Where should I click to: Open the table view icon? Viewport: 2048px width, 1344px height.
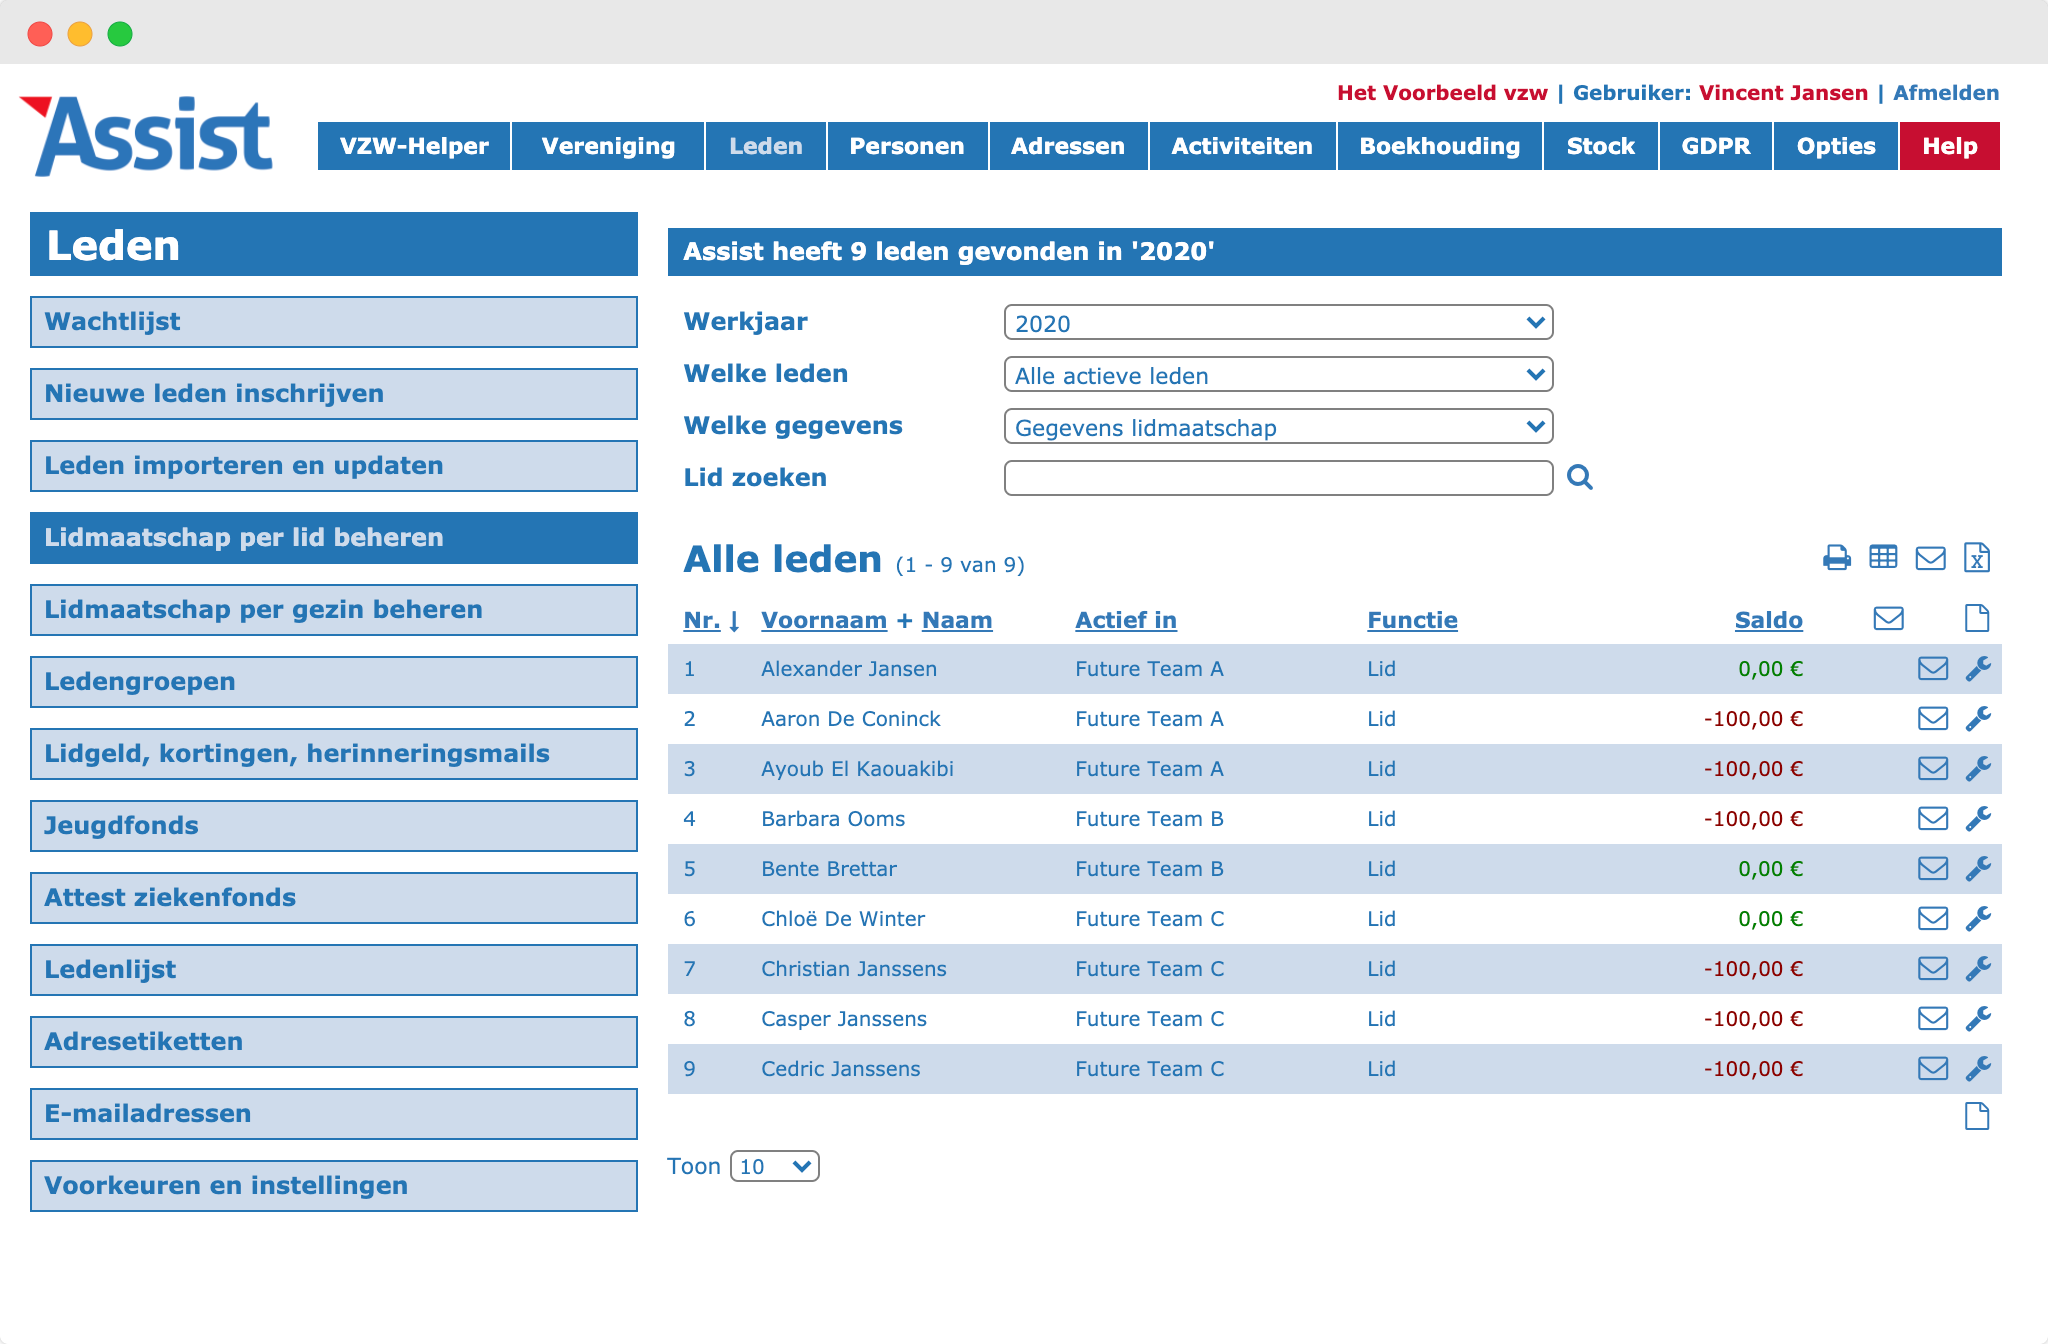click(1883, 557)
